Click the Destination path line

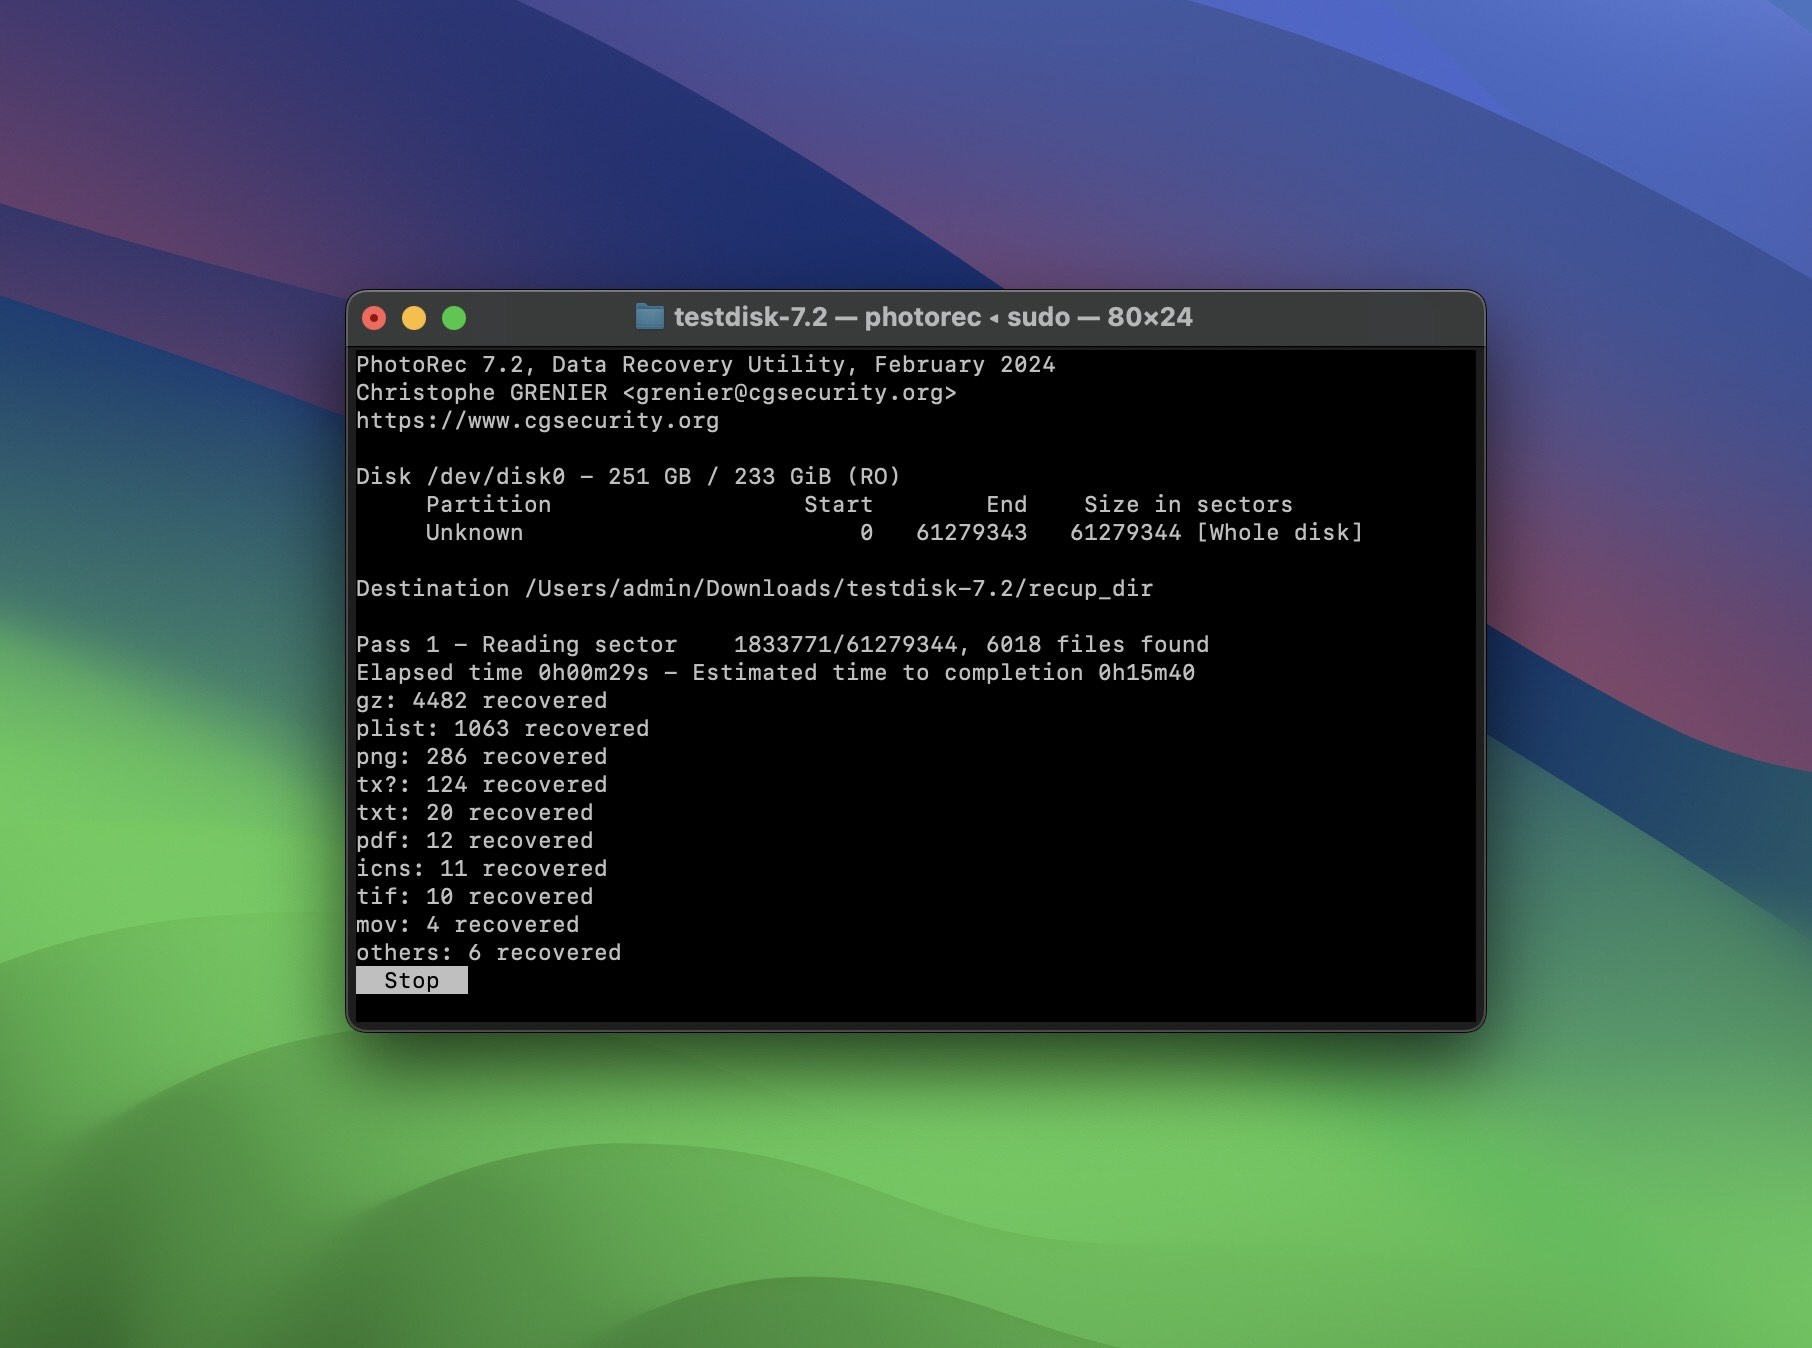tap(754, 589)
